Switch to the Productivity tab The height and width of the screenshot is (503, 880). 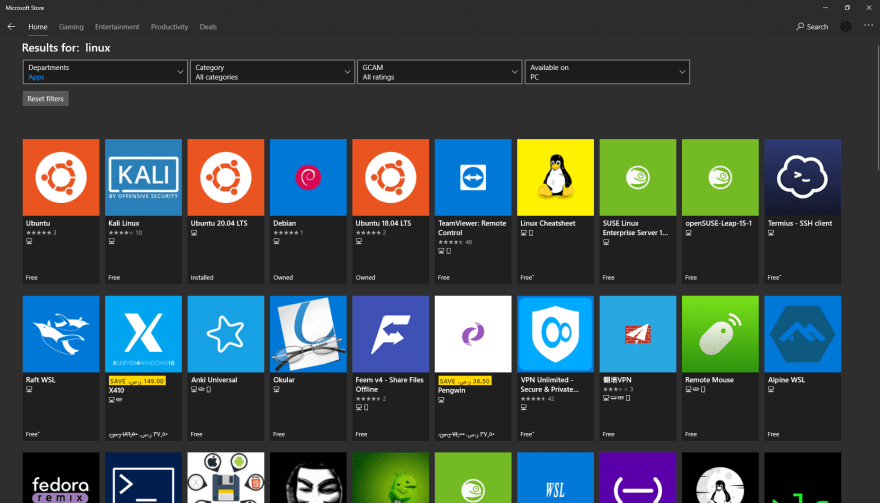point(169,27)
